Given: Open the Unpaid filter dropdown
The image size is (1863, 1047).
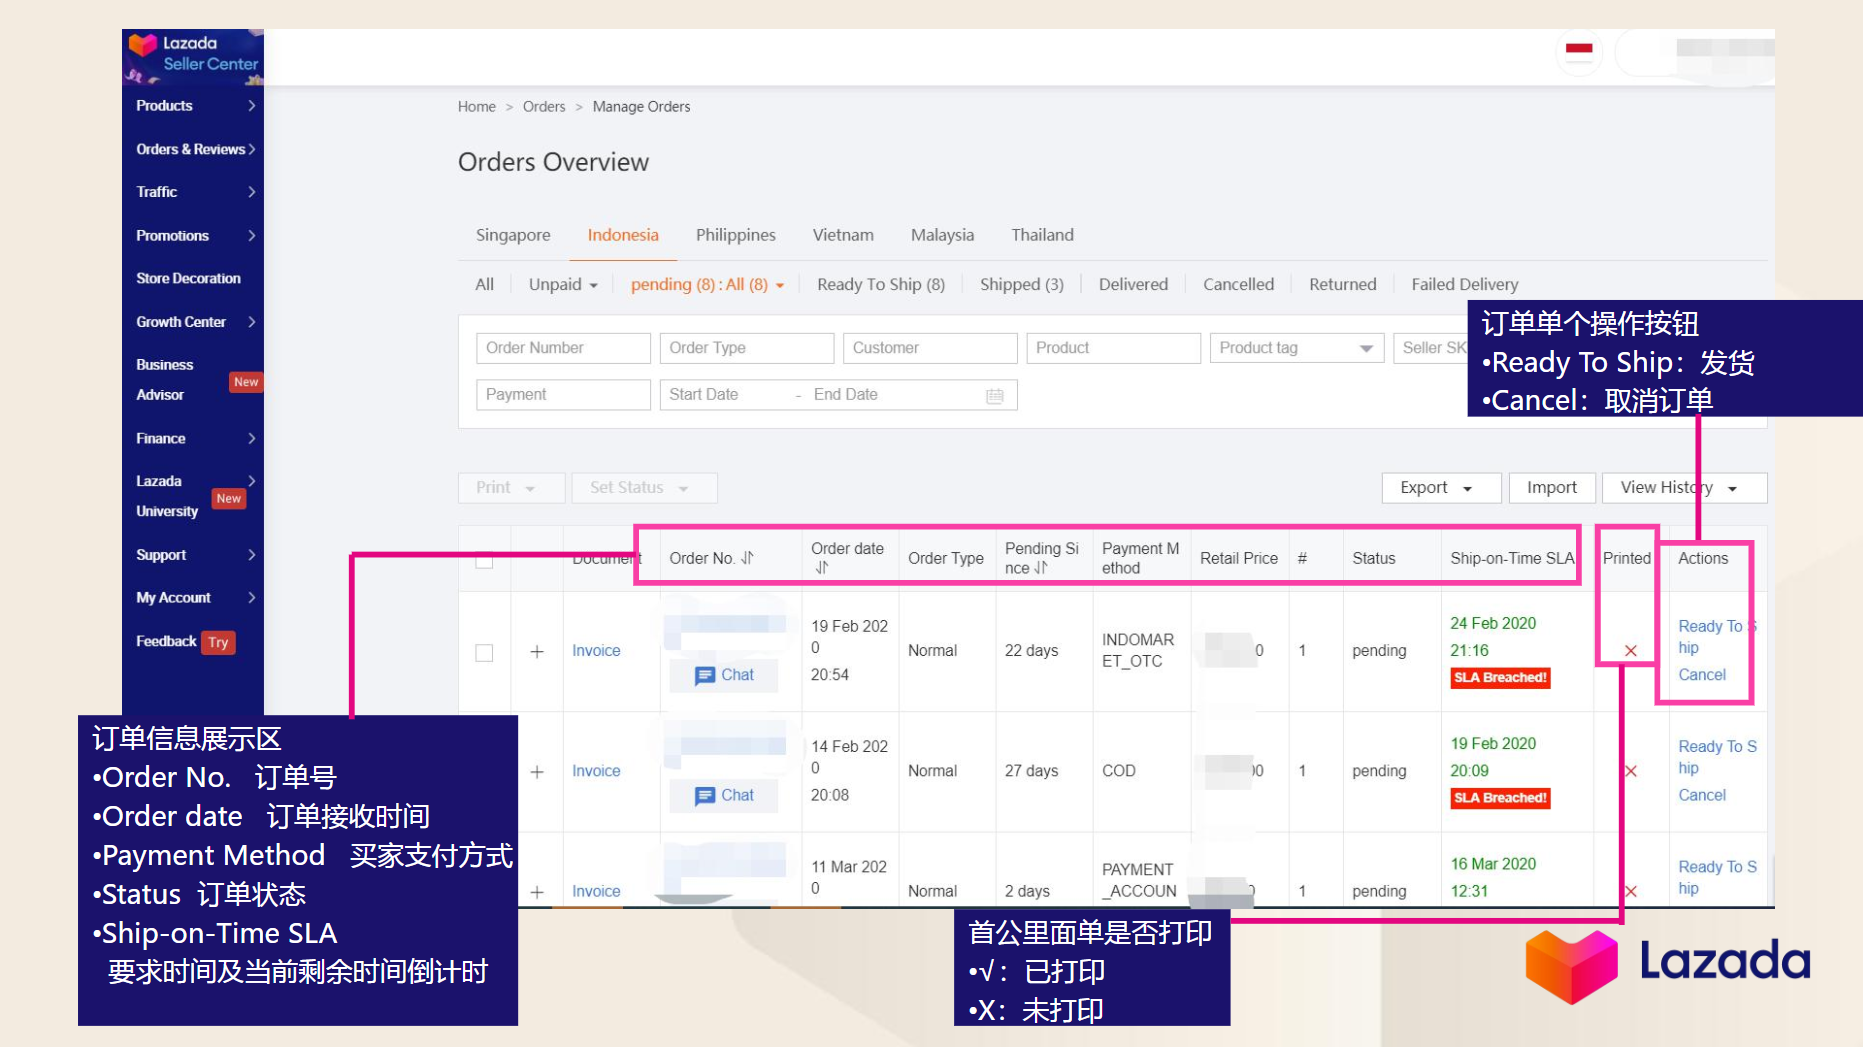Looking at the screenshot, I should (x=563, y=284).
